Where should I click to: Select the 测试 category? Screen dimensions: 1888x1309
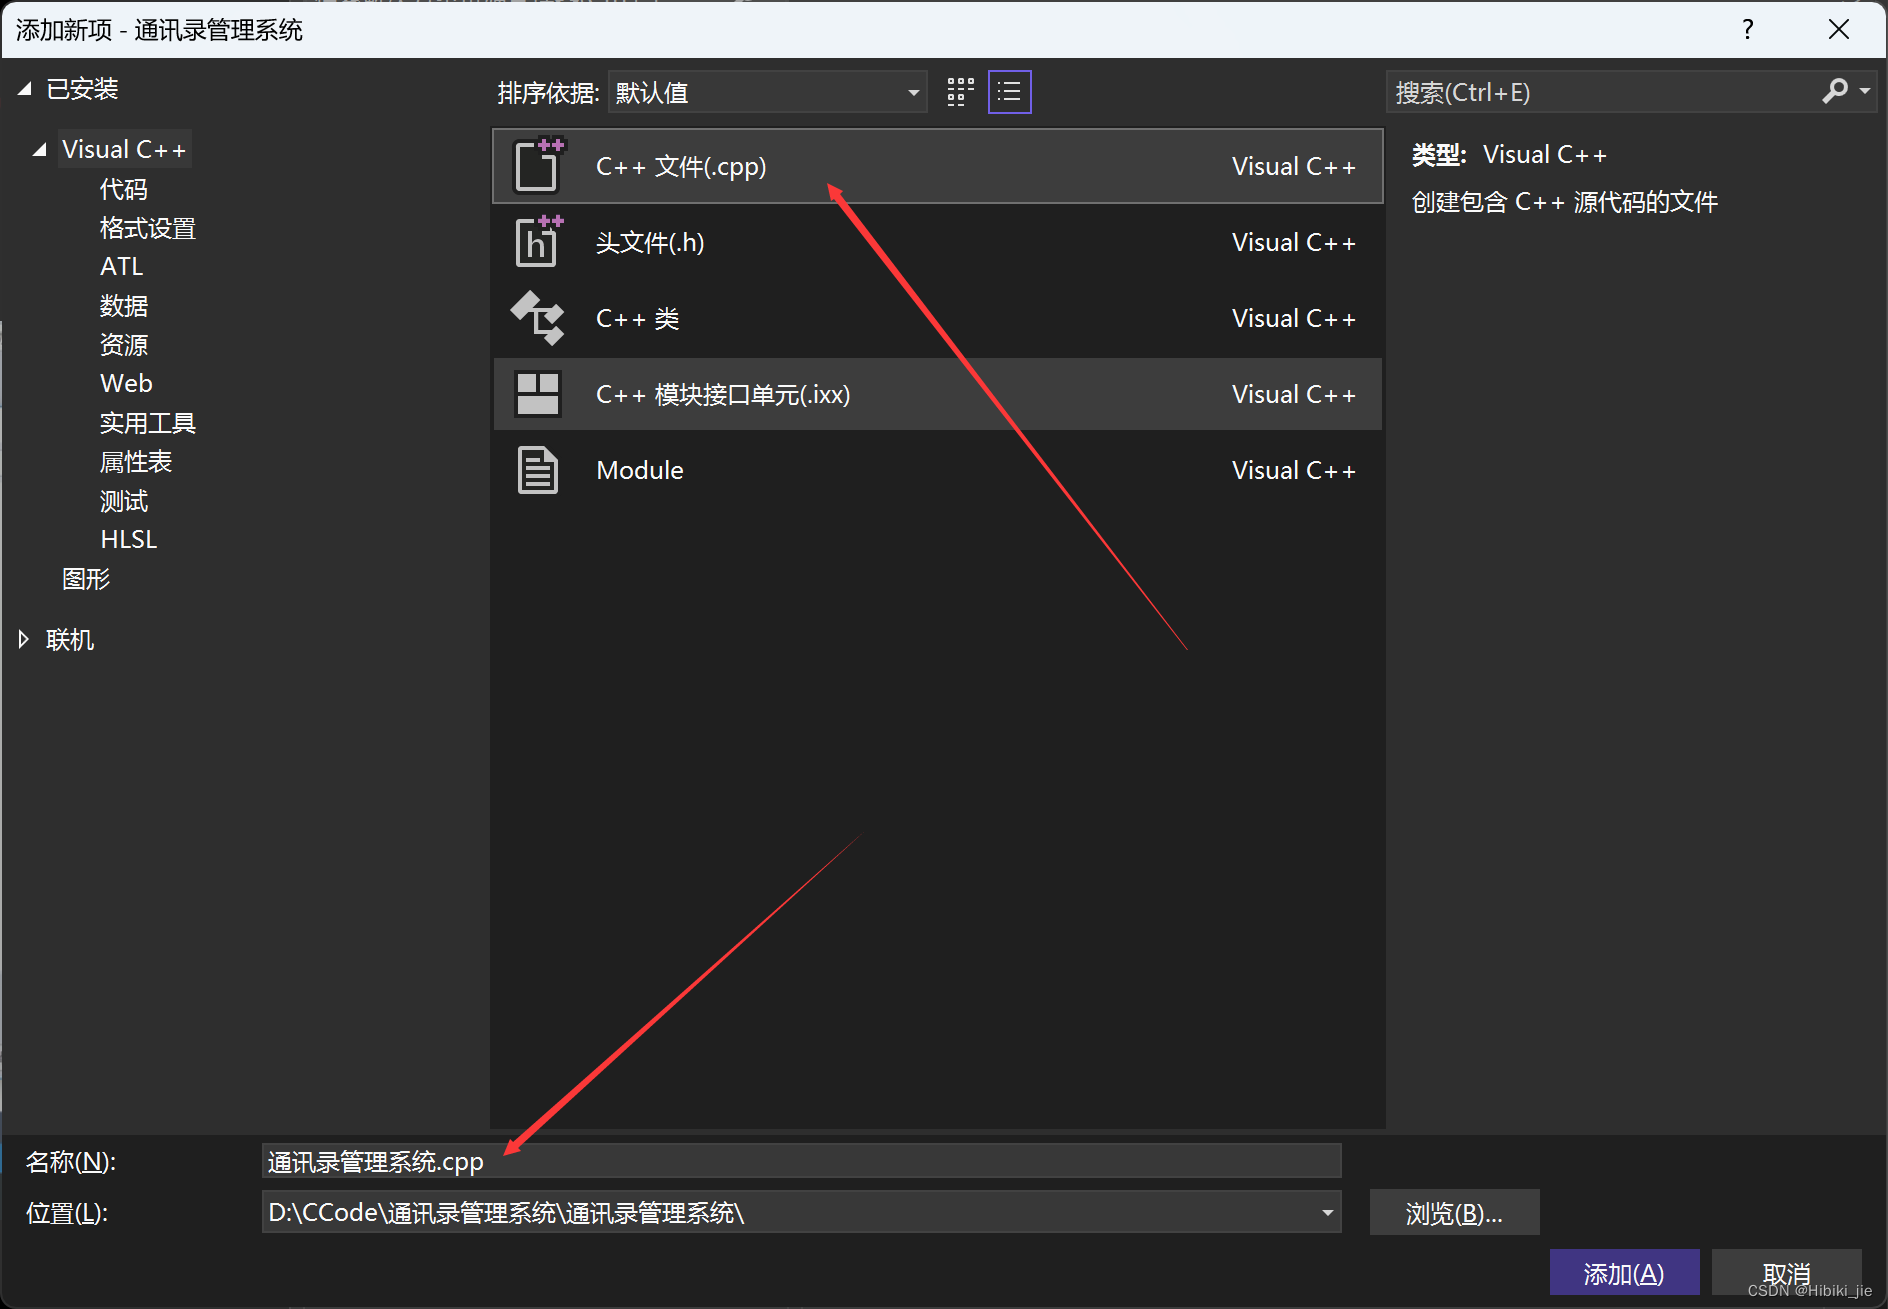coord(124,501)
